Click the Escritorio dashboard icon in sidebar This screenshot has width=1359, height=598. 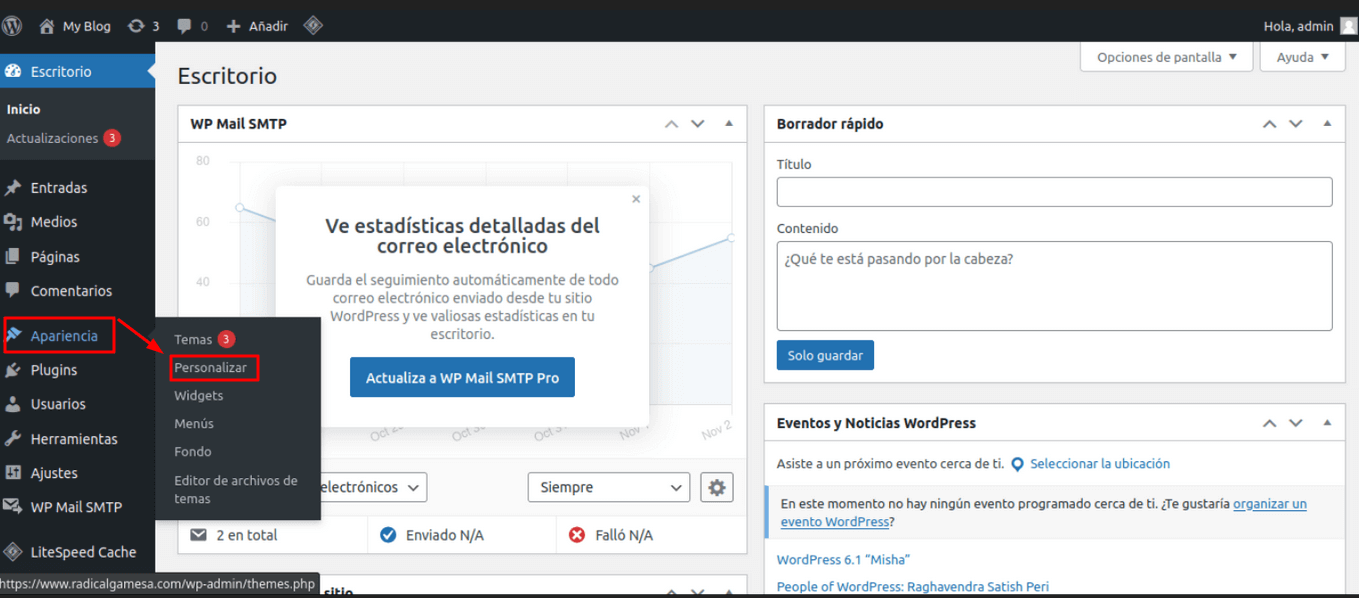point(13,71)
